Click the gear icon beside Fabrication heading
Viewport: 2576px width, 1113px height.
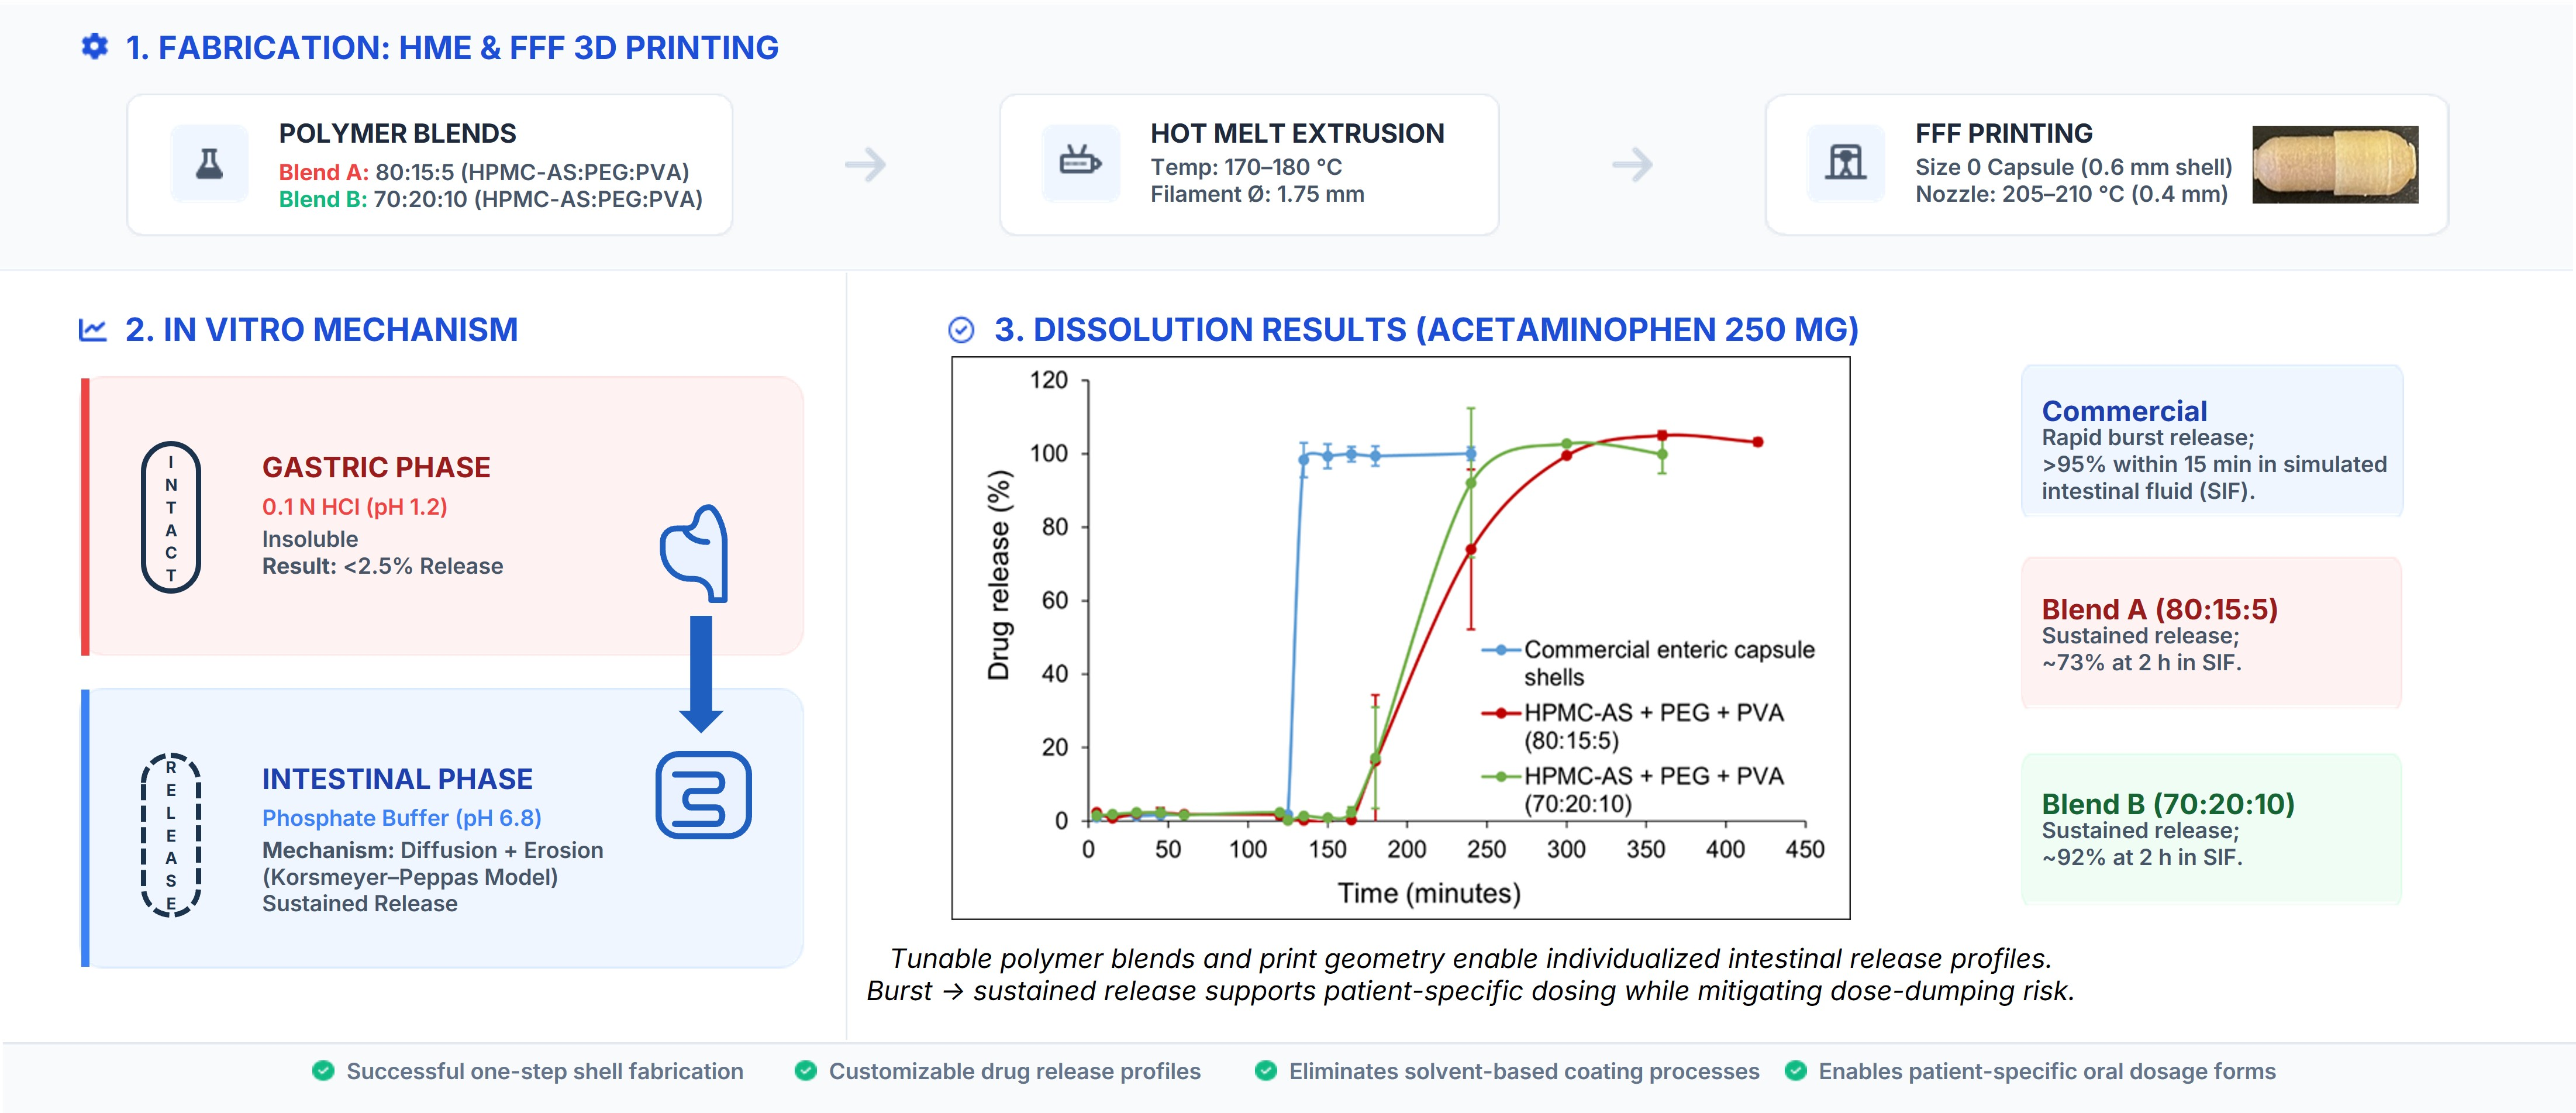point(95,46)
